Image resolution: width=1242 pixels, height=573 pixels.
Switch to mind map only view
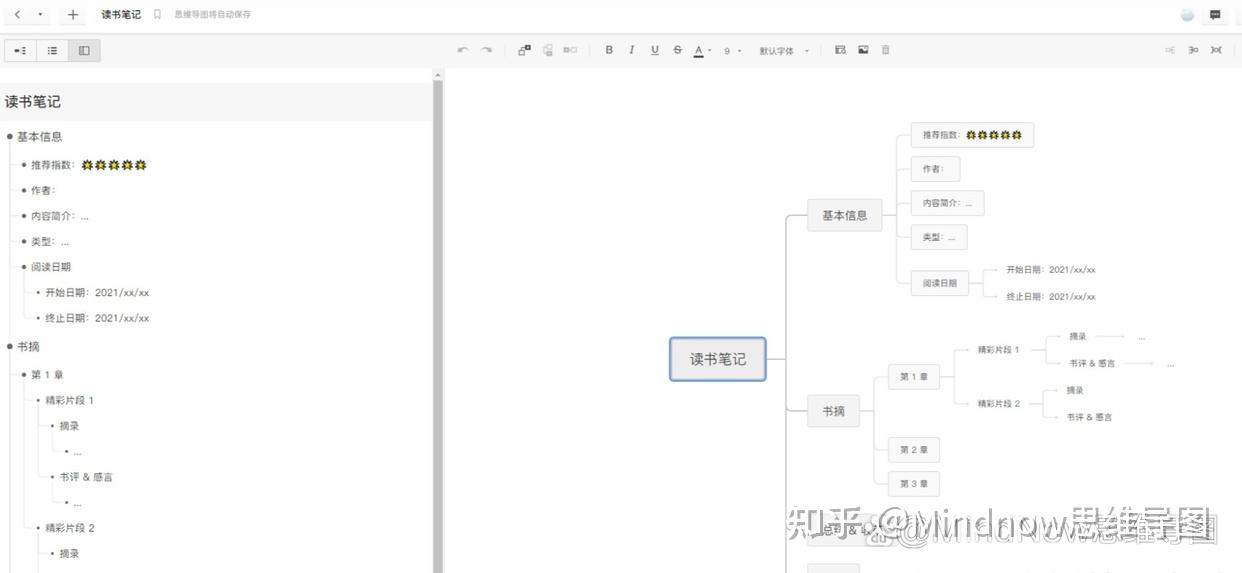point(21,50)
